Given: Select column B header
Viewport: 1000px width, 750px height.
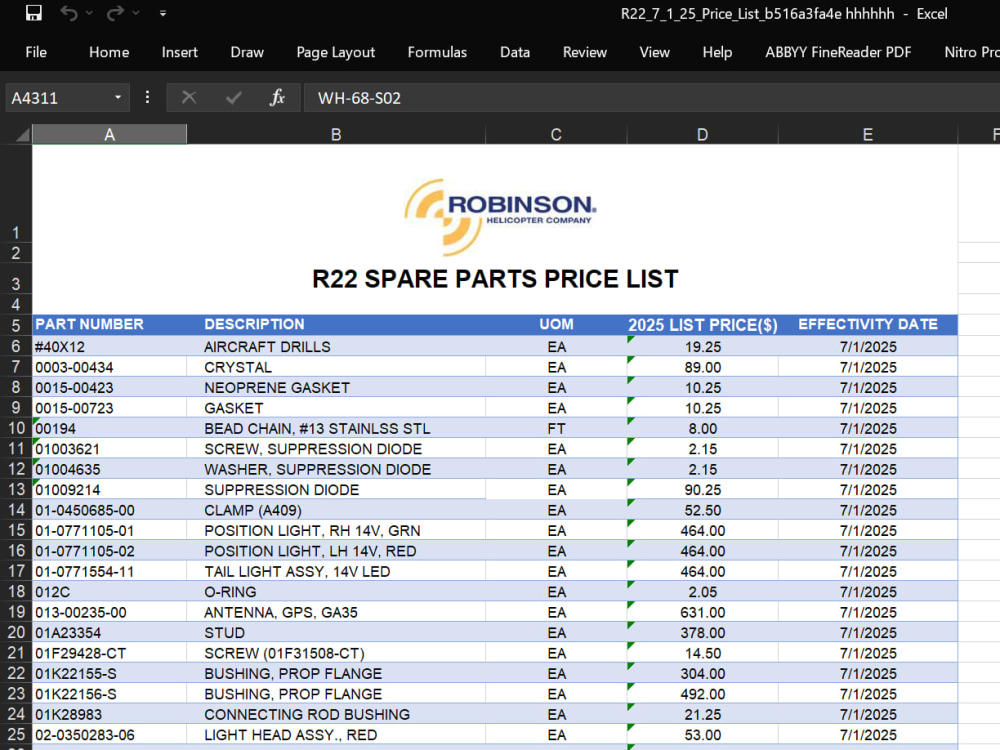Looking at the screenshot, I should [336, 135].
